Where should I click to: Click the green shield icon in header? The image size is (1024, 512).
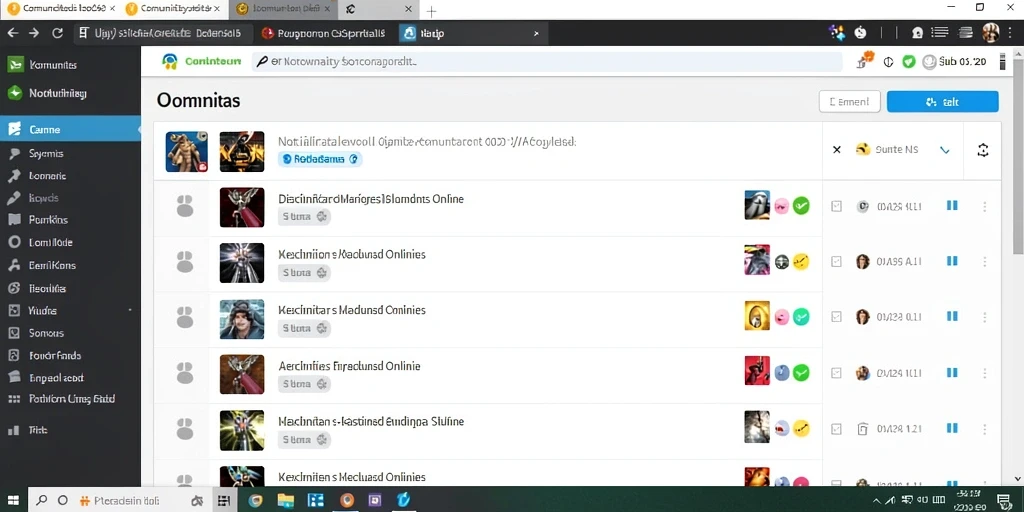point(908,62)
